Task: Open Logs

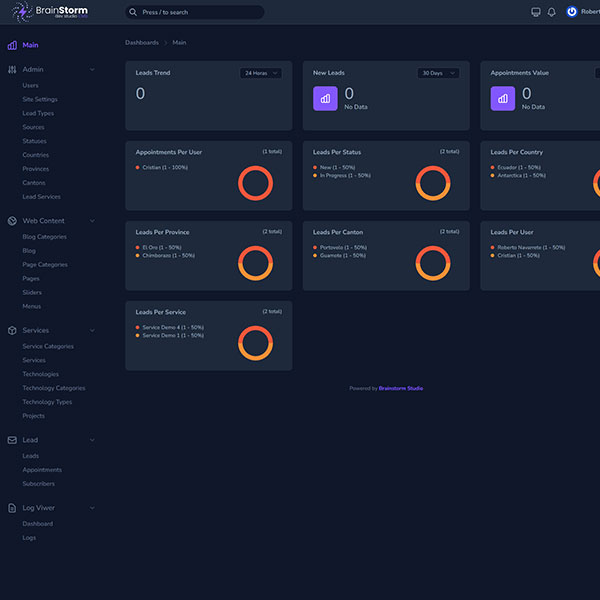Action: point(29,538)
